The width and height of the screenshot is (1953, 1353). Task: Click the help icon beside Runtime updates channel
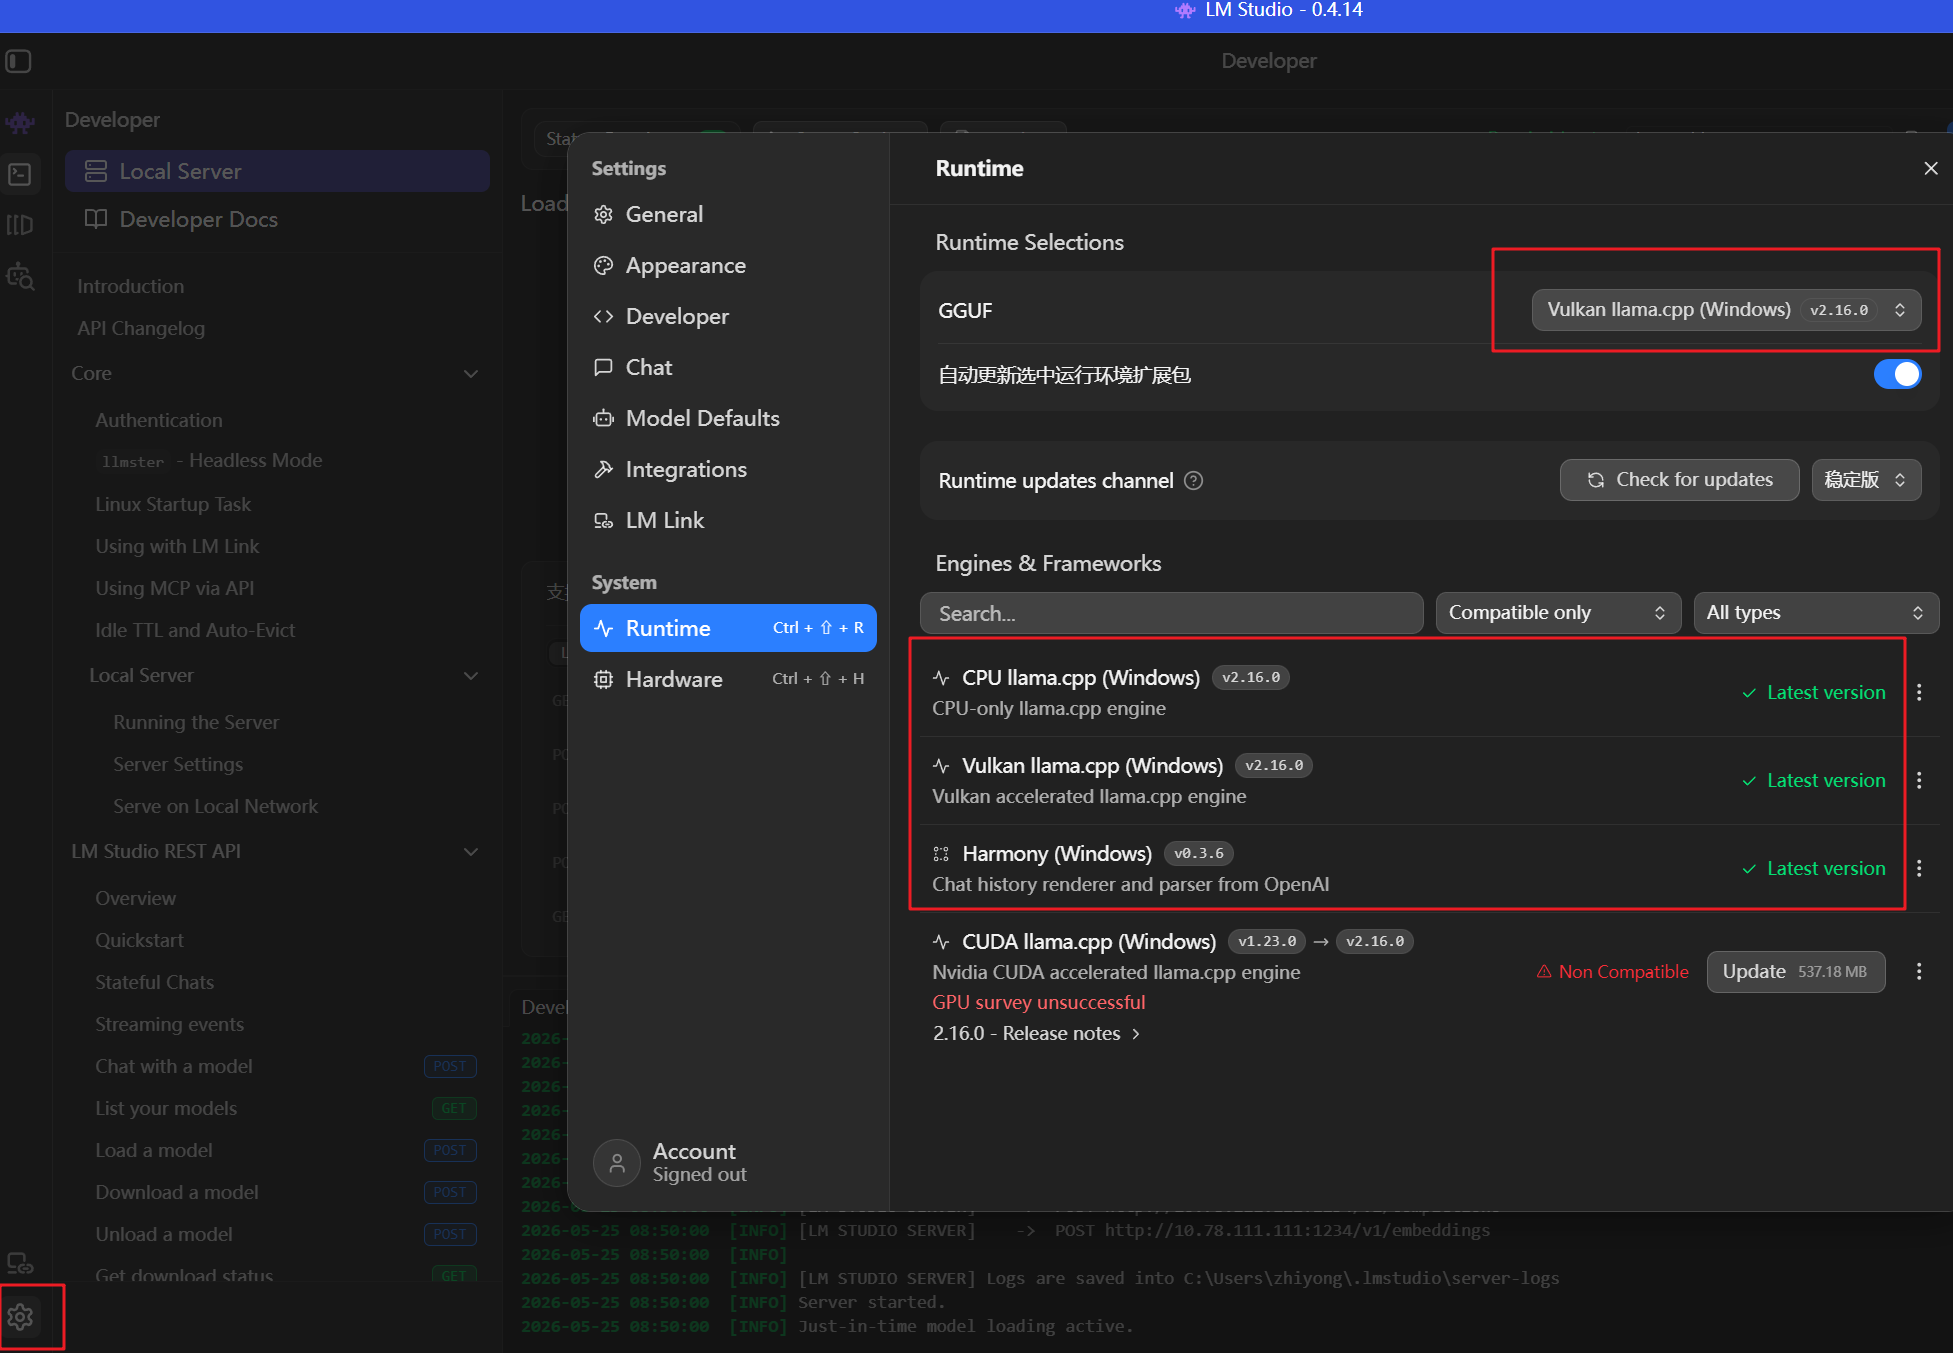[x=1193, y=481]
